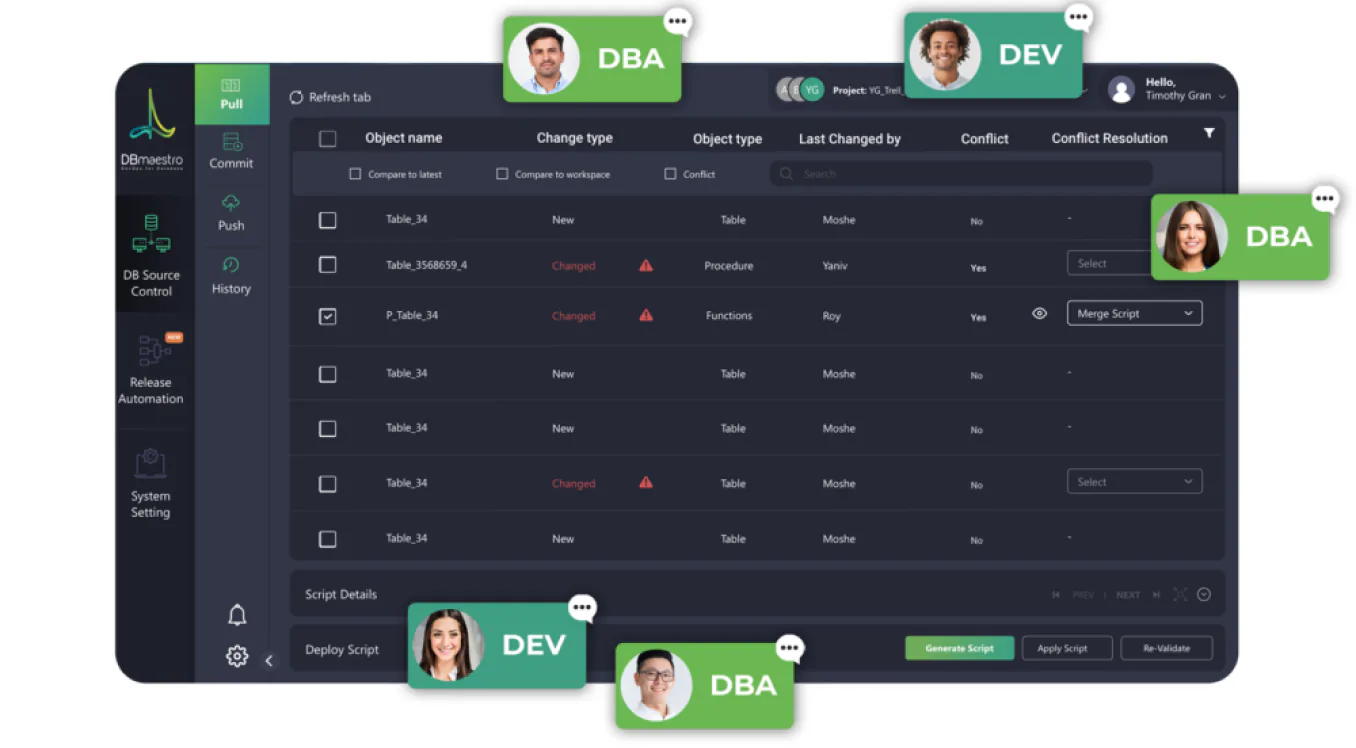
Task: Open the table filter funnel icon
Action: tap(1209, 133)
